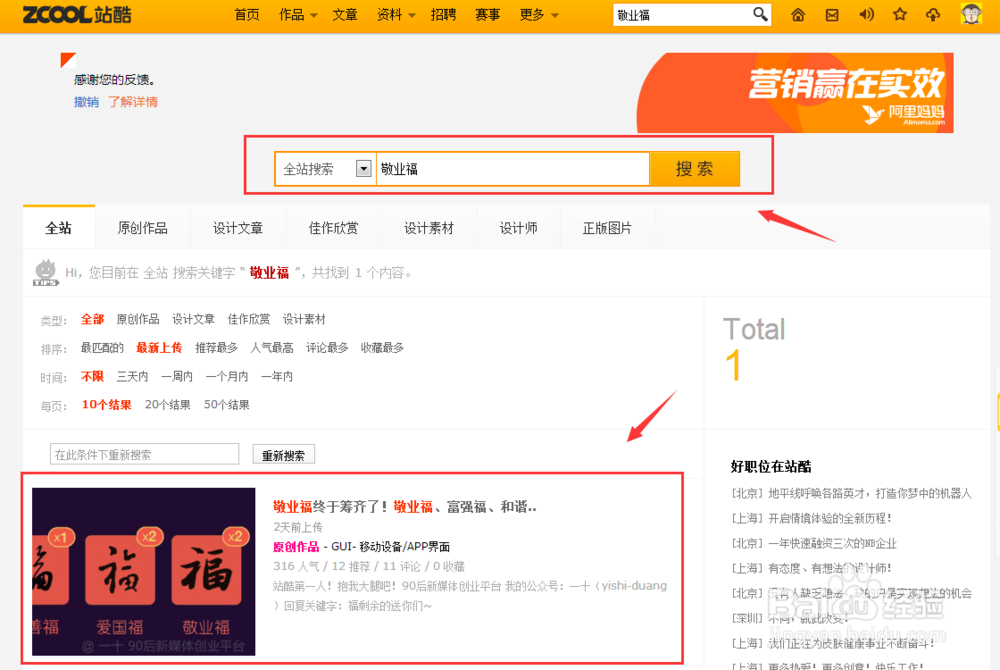
Task: Open your profile via the avatar
Action: coord(970,15)
